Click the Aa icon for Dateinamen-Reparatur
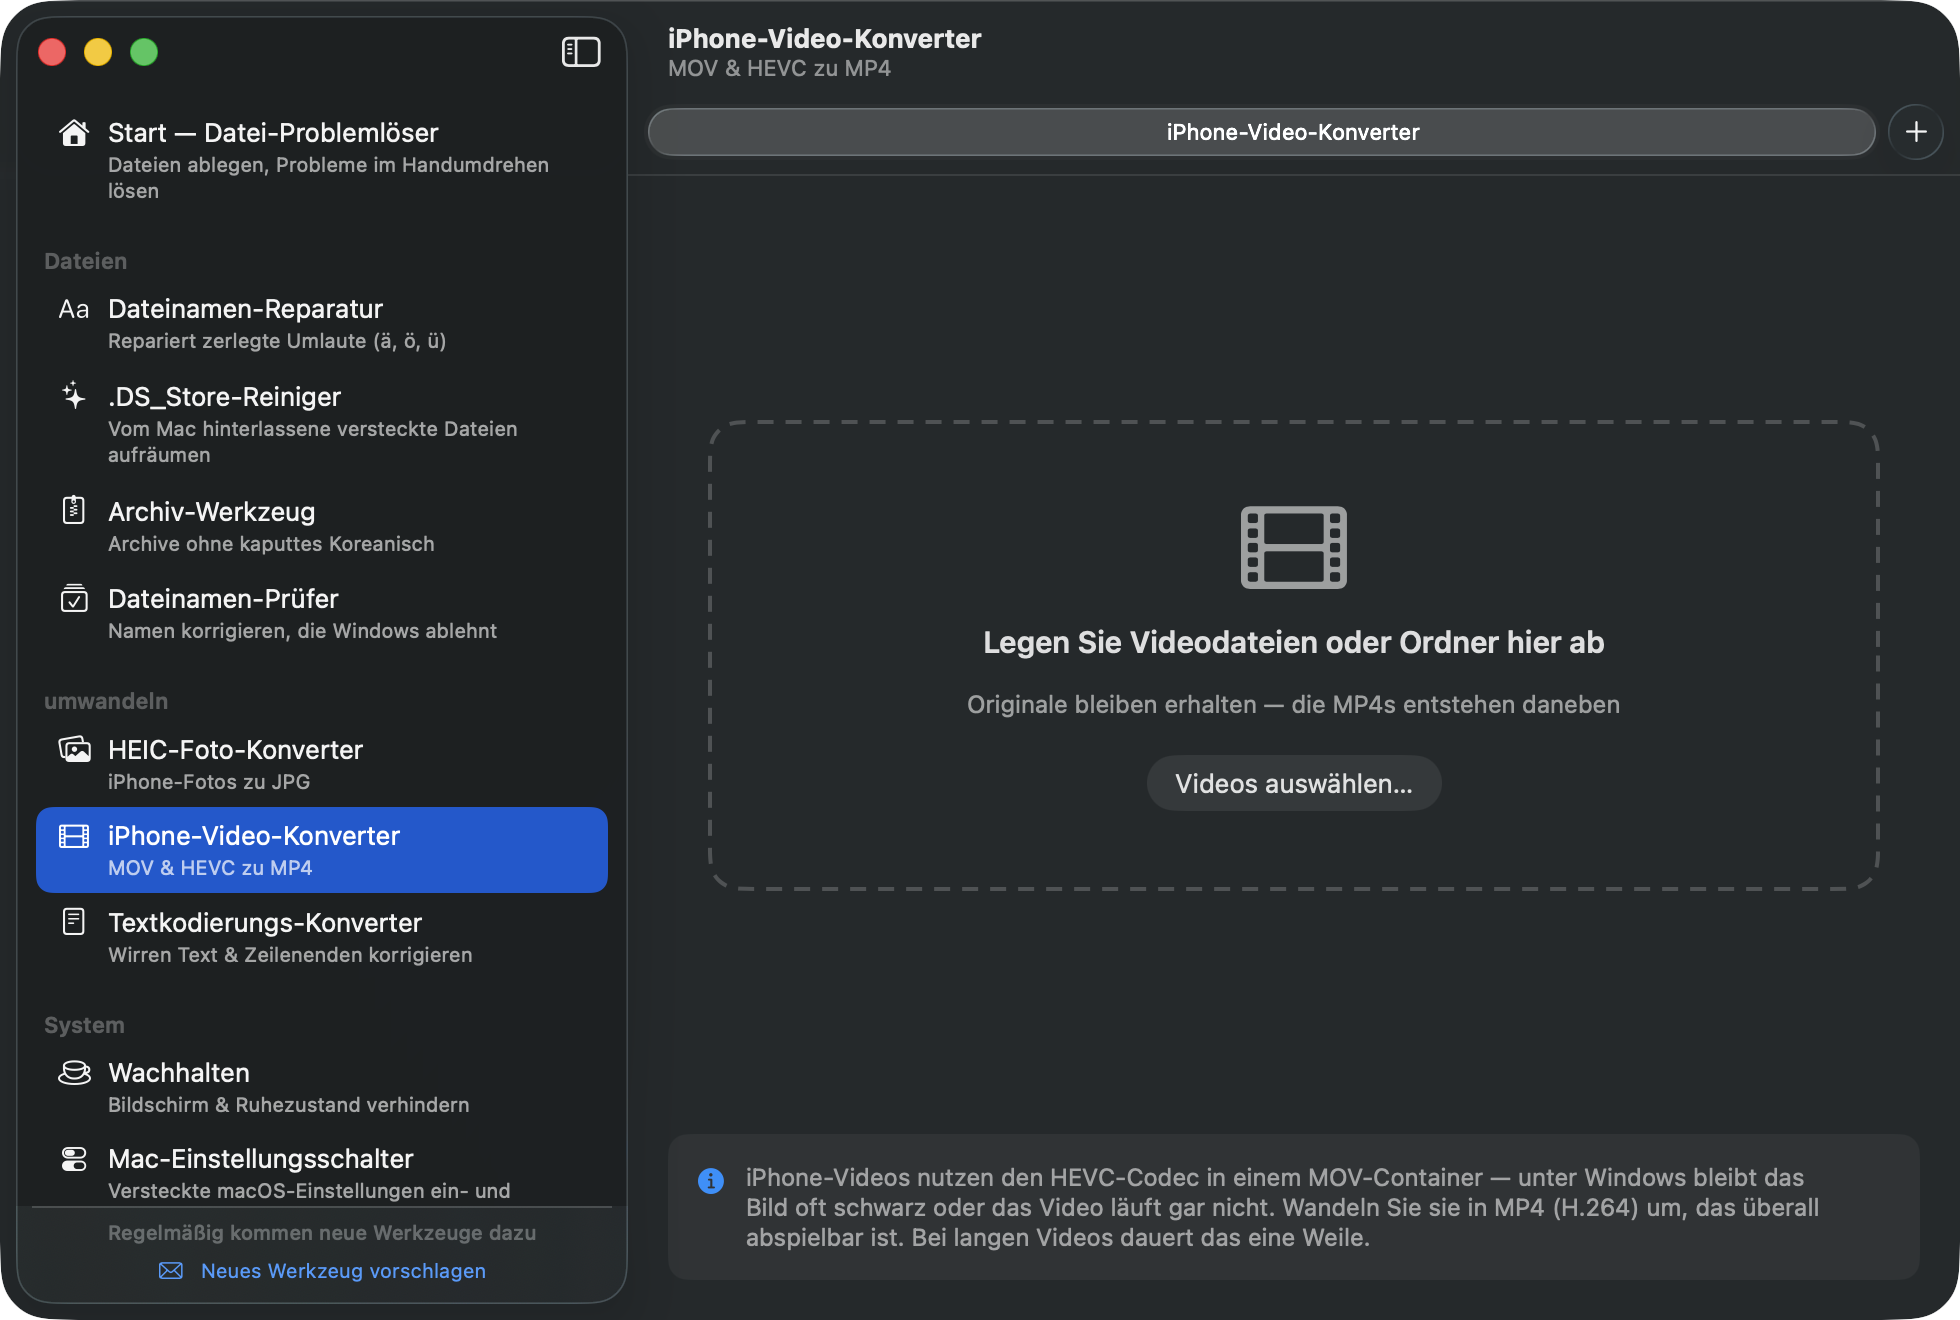The image size is (1960, 1320). pos(74,309)
